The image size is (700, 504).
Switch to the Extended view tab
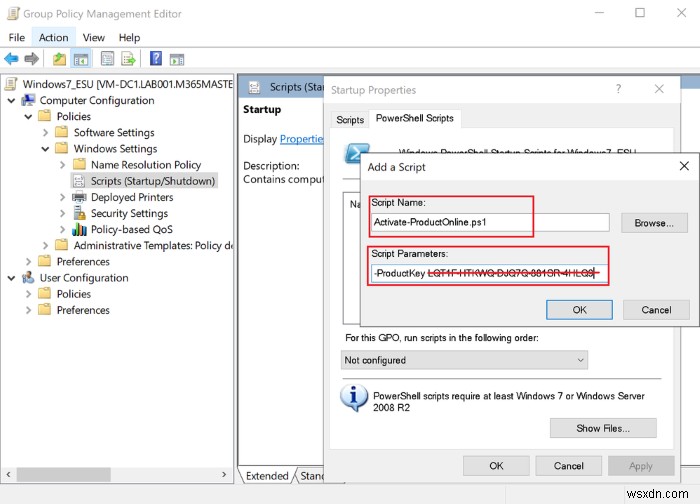pos(267,476)
